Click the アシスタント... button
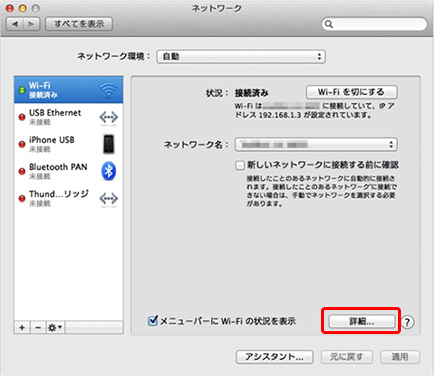Screen dimensions: 435x376 (x=275, y=357)
